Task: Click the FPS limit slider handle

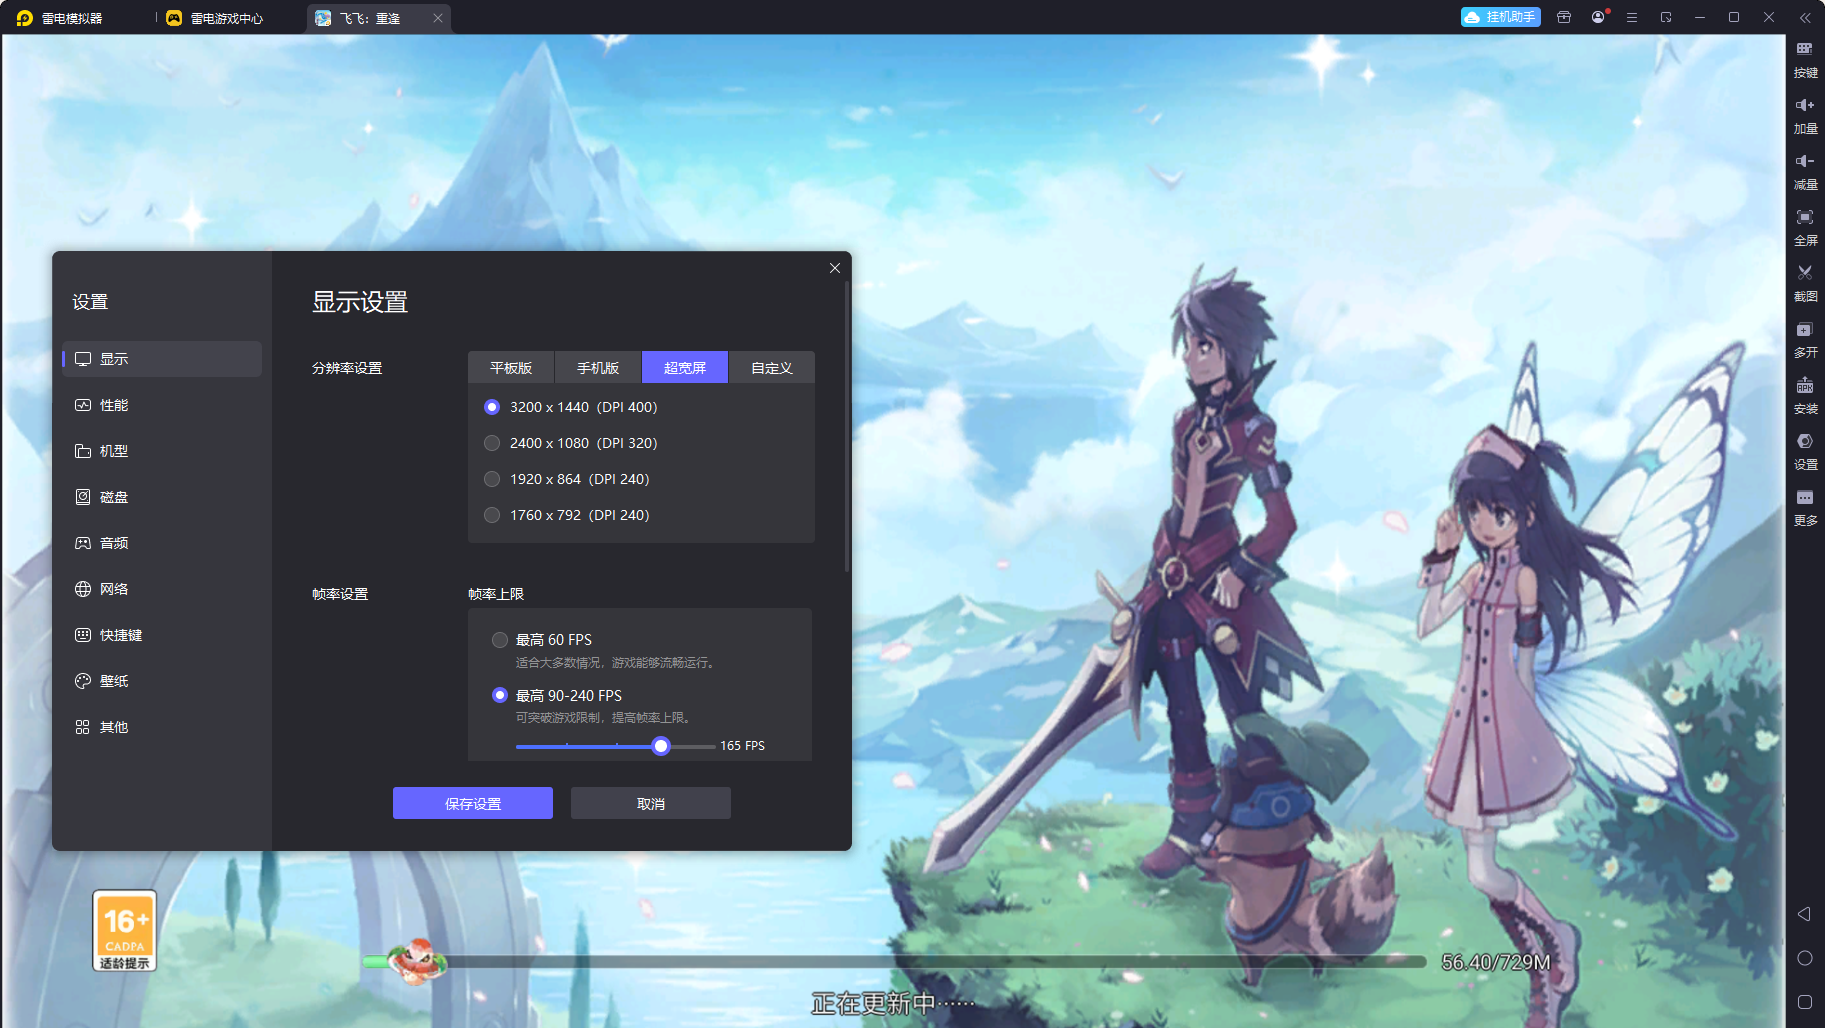Action: 661,746
